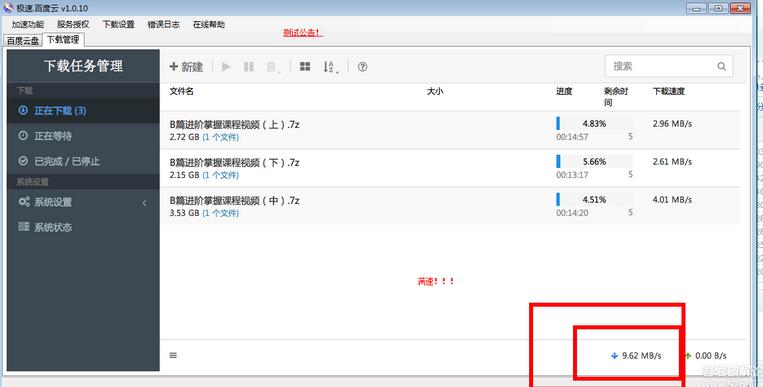The image size is (763, 387).
Task: Open 系统状态 in the sidebar
Action: (83, 227)
